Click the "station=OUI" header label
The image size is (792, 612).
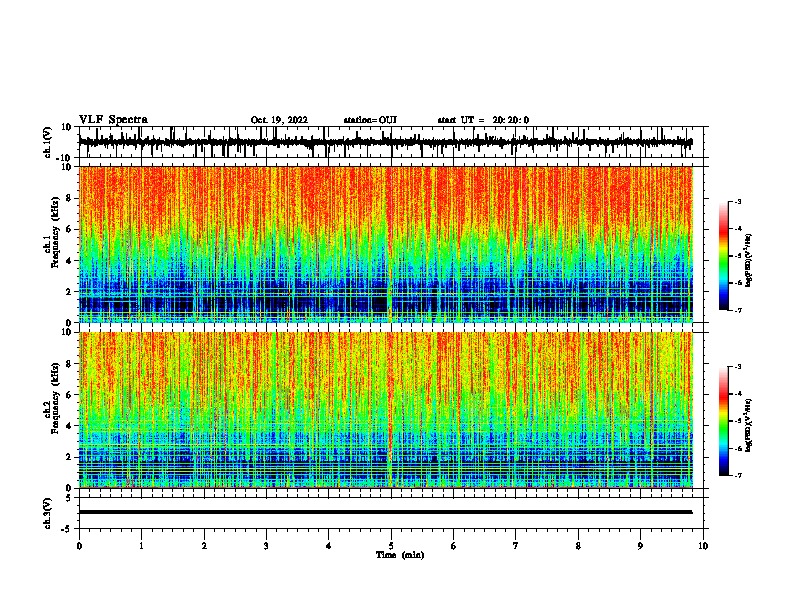pos(370,120)
